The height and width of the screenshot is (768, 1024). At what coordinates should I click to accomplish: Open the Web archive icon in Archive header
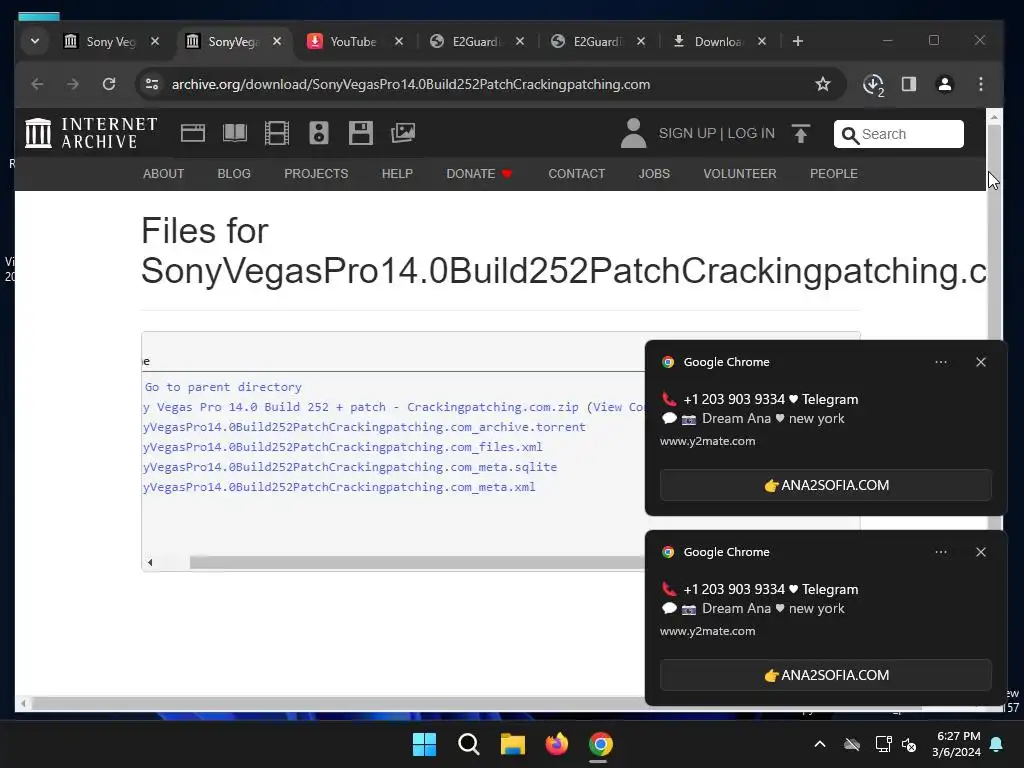coord(193,133)
